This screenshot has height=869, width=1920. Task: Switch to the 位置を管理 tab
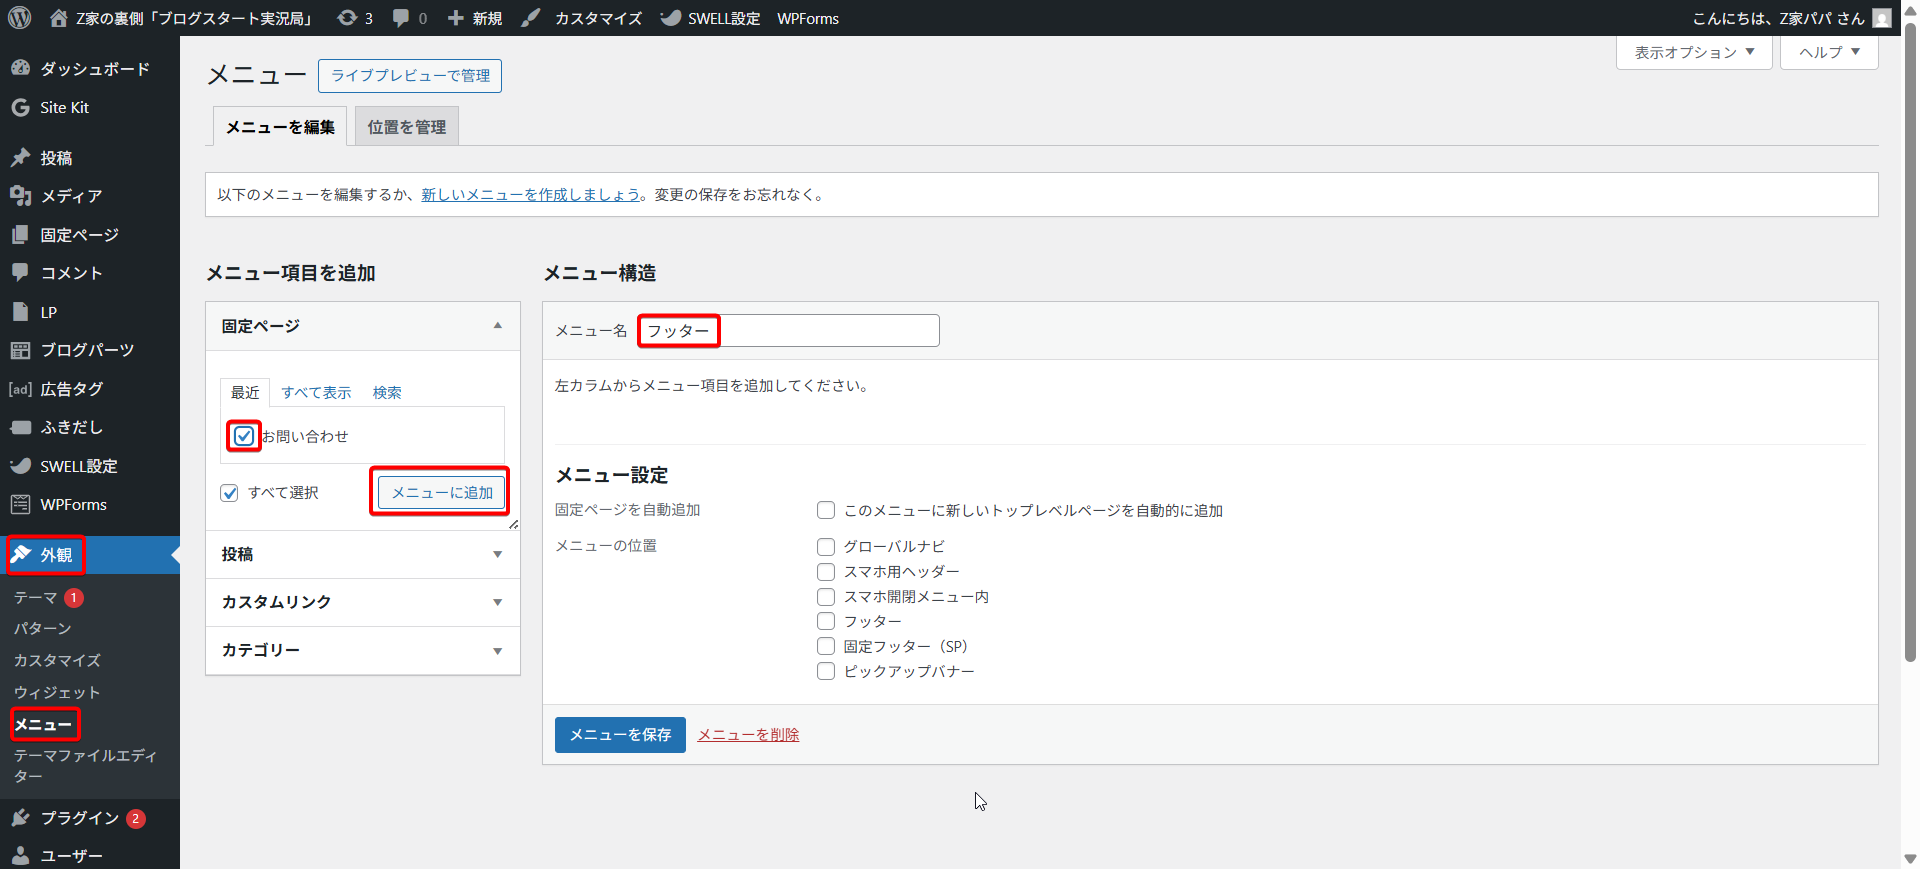(406, 127)
